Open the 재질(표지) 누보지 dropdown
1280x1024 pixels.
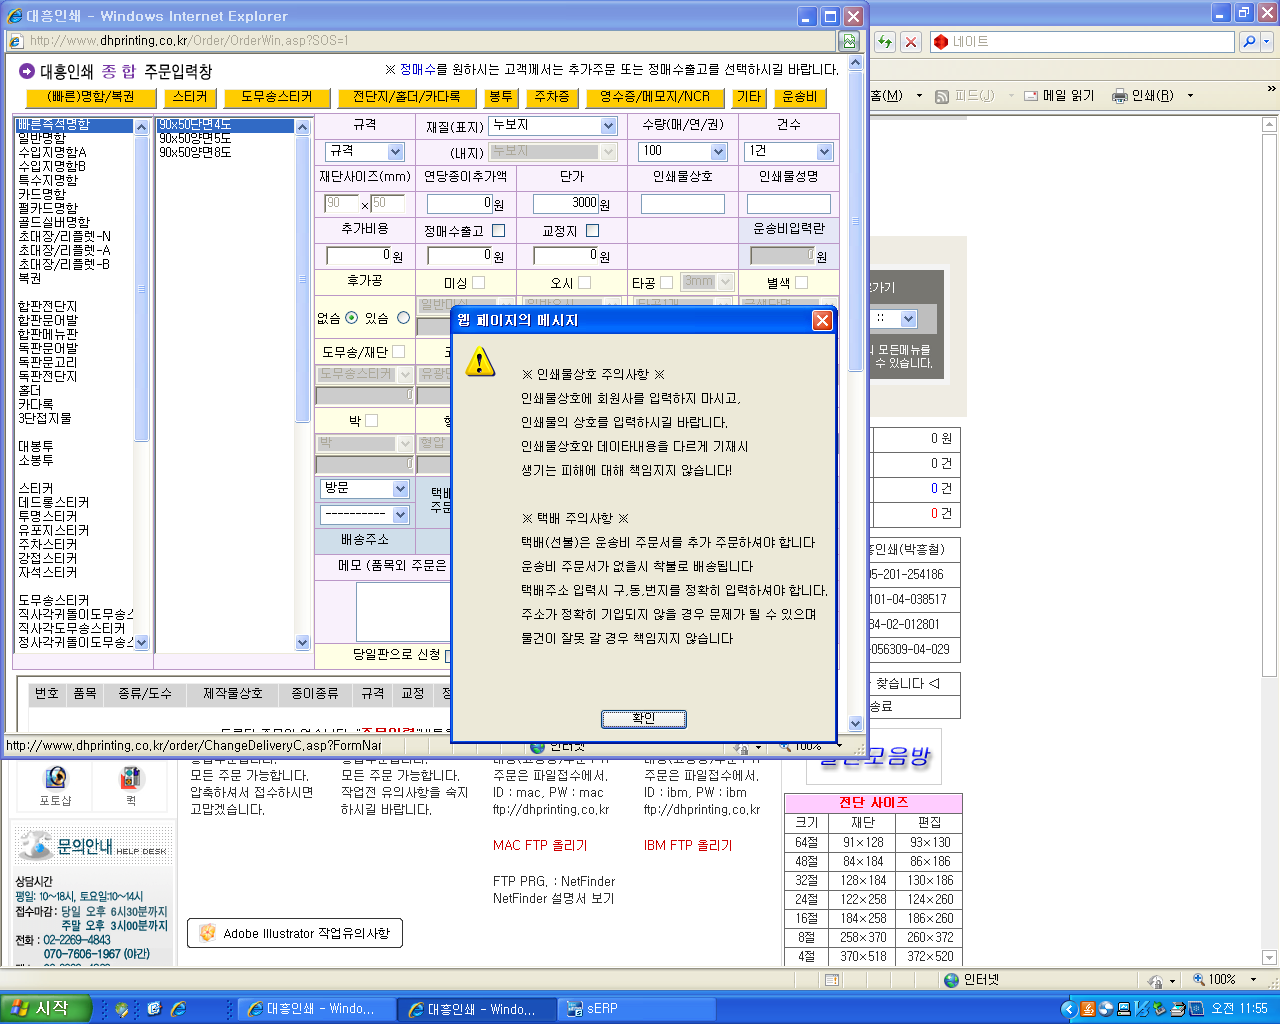click(x=608, y=126)
